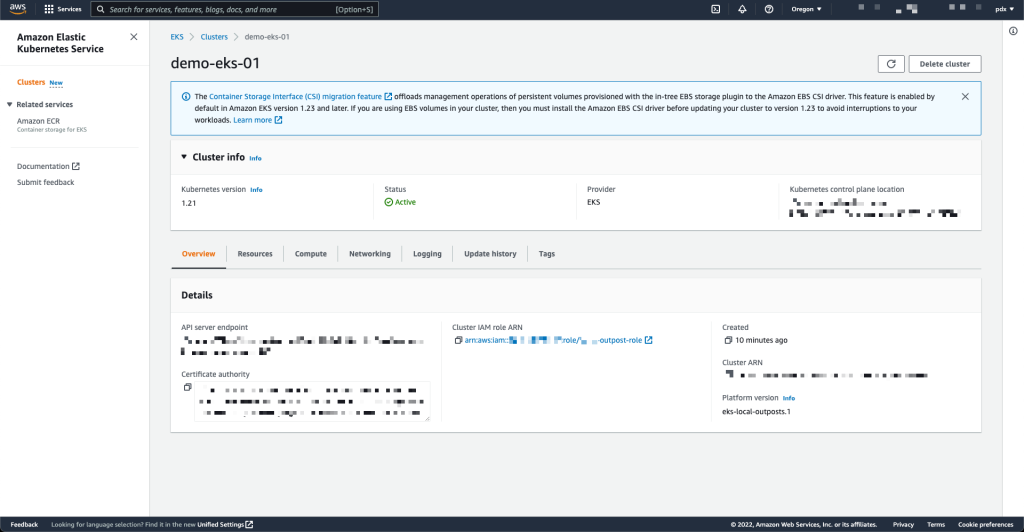Image resolution: width=1024 pixels, height=532 pixels.
Task: Select the 'eks-local-outposts.1' platform version text
Action: [x=756, y=412]
